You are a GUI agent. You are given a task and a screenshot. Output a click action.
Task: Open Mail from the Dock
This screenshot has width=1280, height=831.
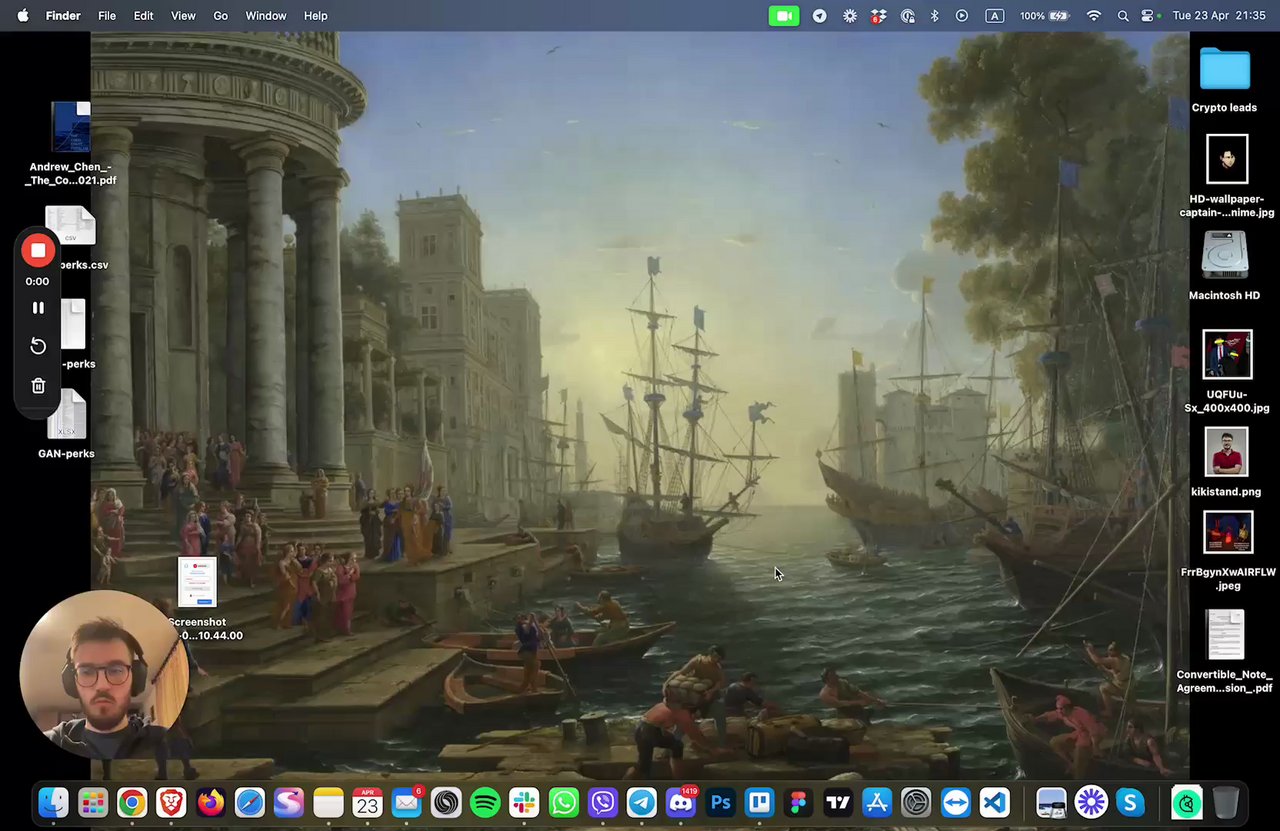click(406, 802)
